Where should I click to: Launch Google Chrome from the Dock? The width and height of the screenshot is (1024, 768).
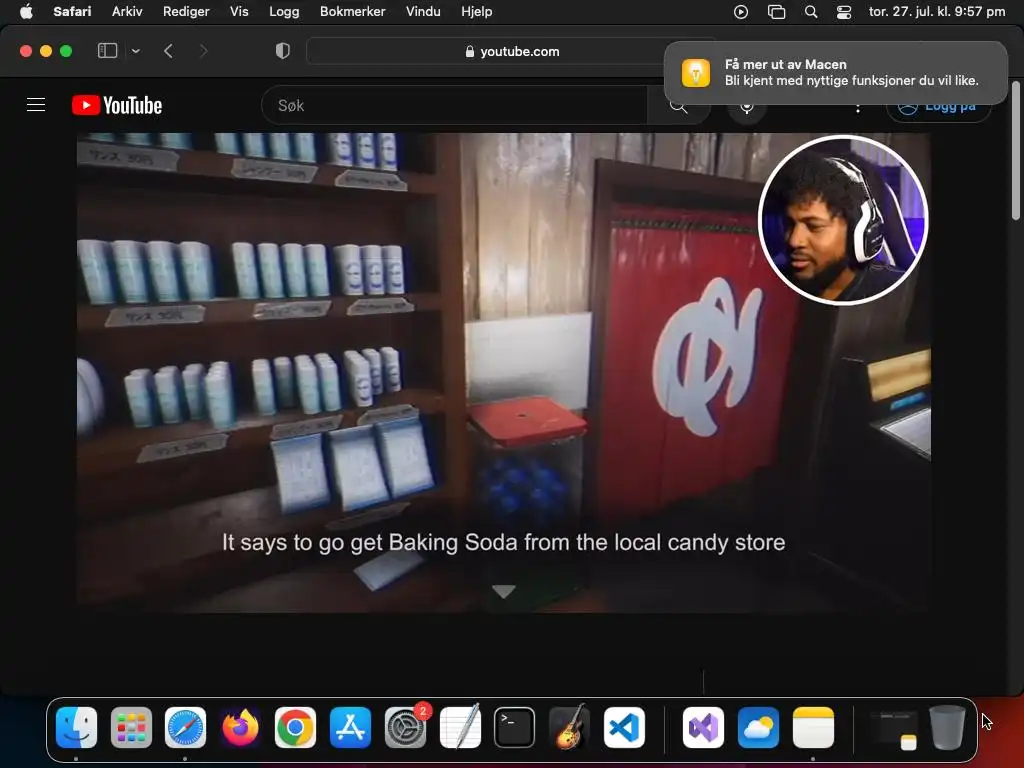pos(295,728)
